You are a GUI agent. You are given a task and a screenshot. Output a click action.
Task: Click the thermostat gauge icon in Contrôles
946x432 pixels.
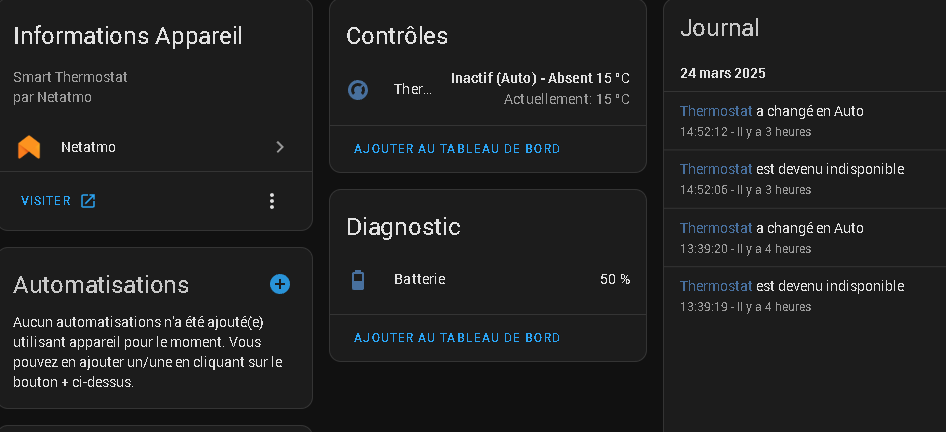pyautogui.click(x=358, y=89)
